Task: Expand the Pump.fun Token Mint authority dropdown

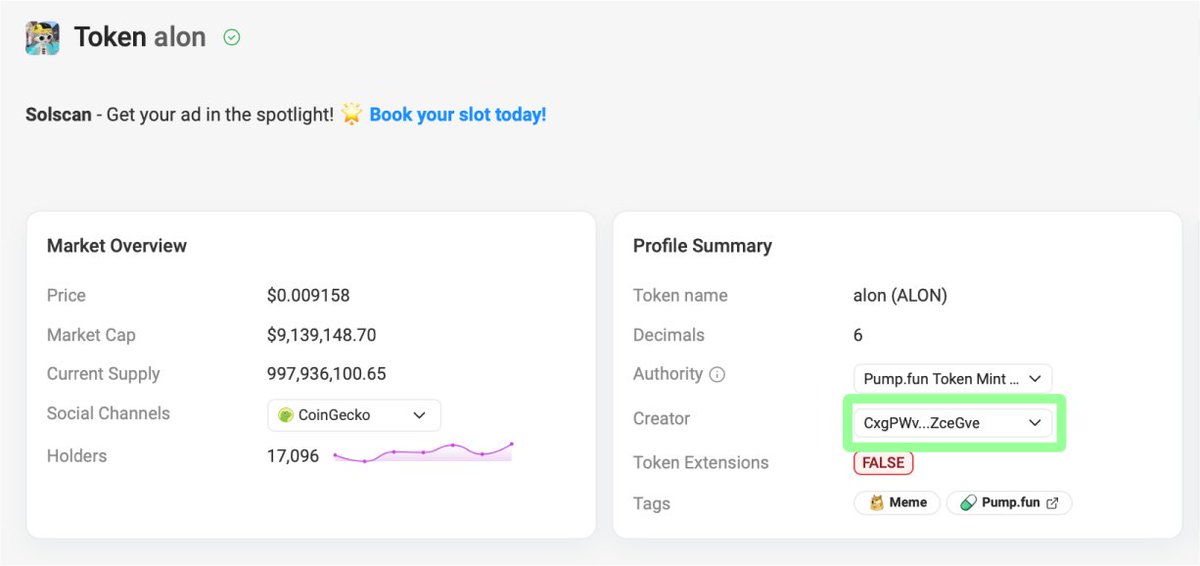Action: (952, 379)
